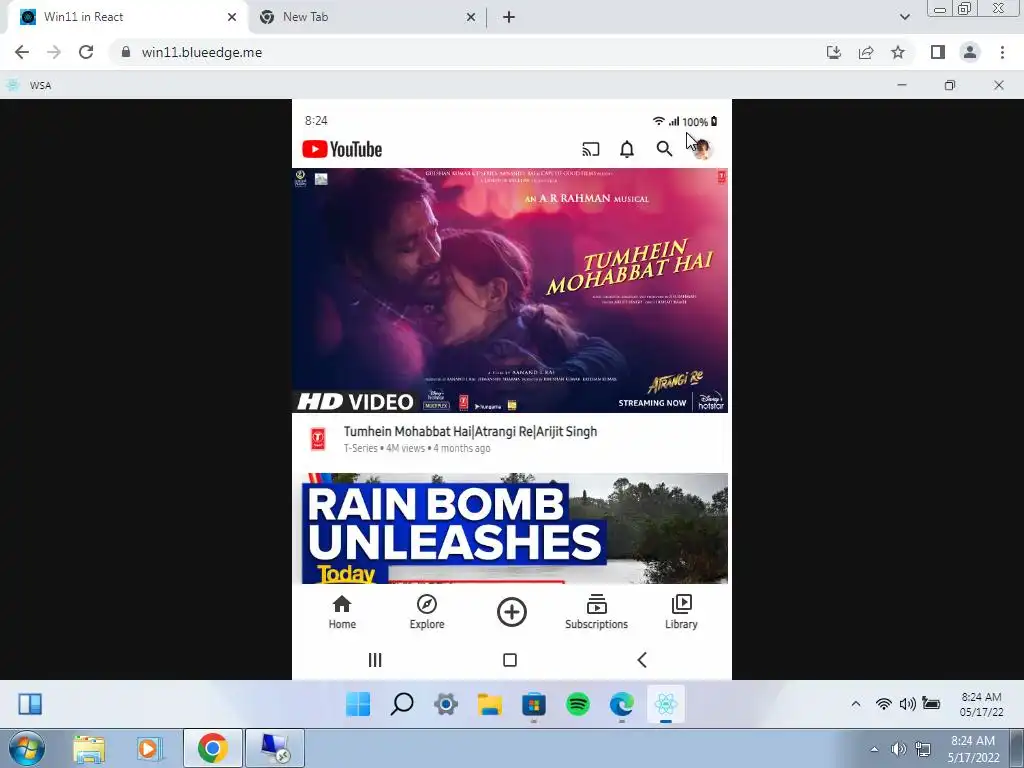This screenshot has height=768, width=1024.
Task: Open Win11 tray Wi-Fi icon
Action: click(x=884, y=704)
